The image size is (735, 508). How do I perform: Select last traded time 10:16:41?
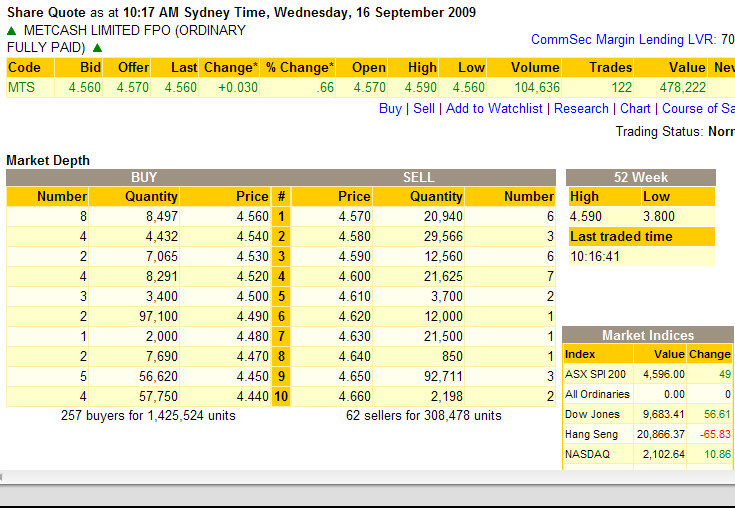[x=595, y=257]
